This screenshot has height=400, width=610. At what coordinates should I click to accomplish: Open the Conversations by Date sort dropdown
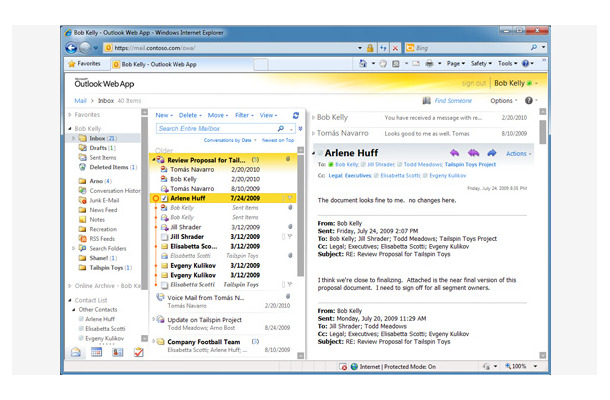230,140
